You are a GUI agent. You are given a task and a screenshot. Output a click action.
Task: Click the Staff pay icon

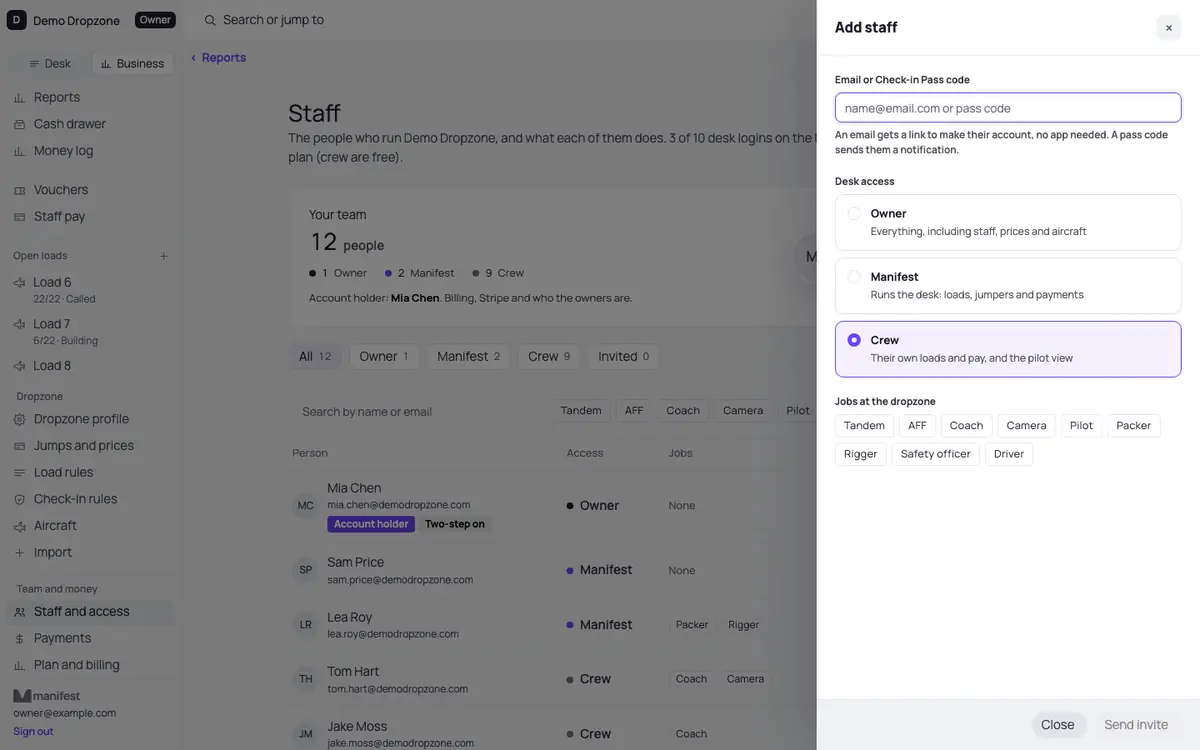point(20,217)
